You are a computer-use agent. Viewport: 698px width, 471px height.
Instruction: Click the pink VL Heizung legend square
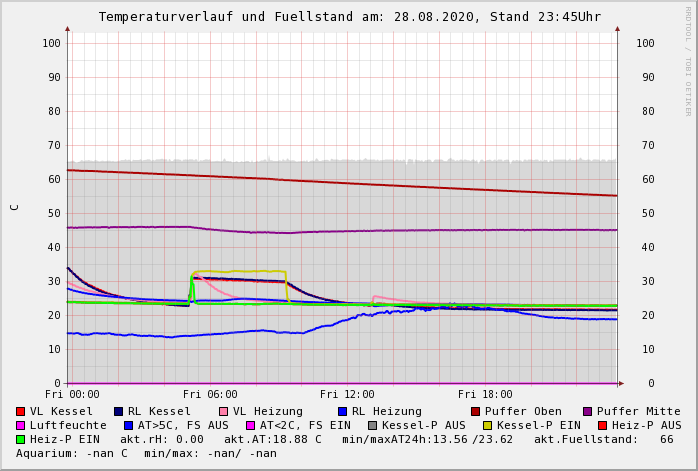(x=223, y=411)
